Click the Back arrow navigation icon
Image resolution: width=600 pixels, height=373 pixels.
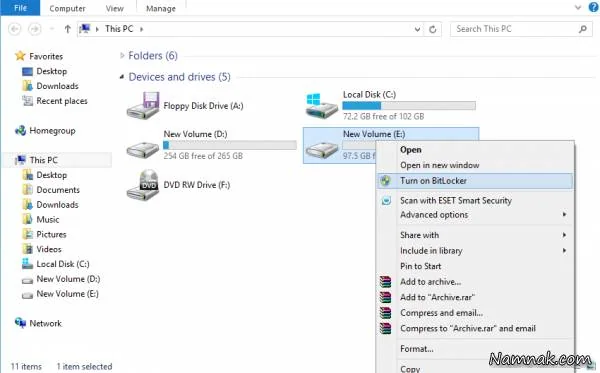point(15,29)
